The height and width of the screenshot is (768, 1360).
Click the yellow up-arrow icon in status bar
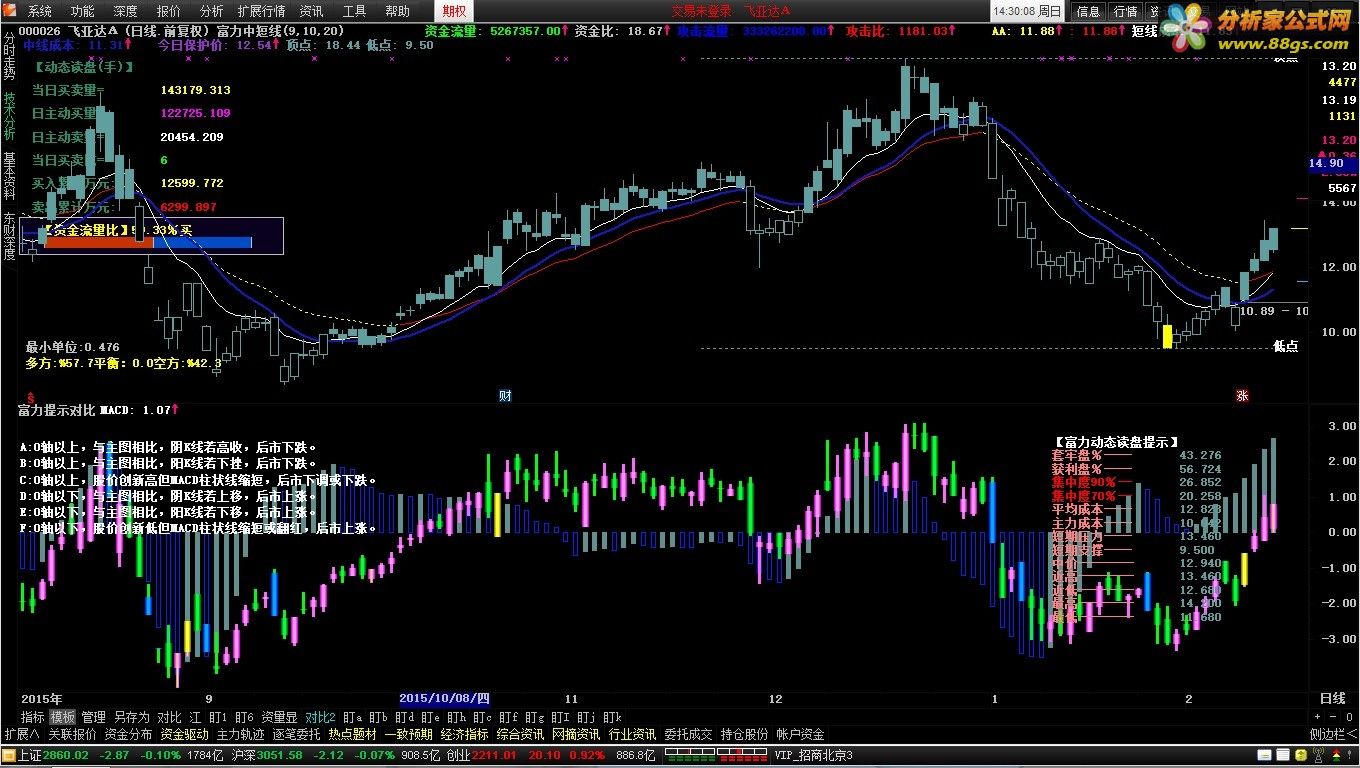(x=1301, y=755)
